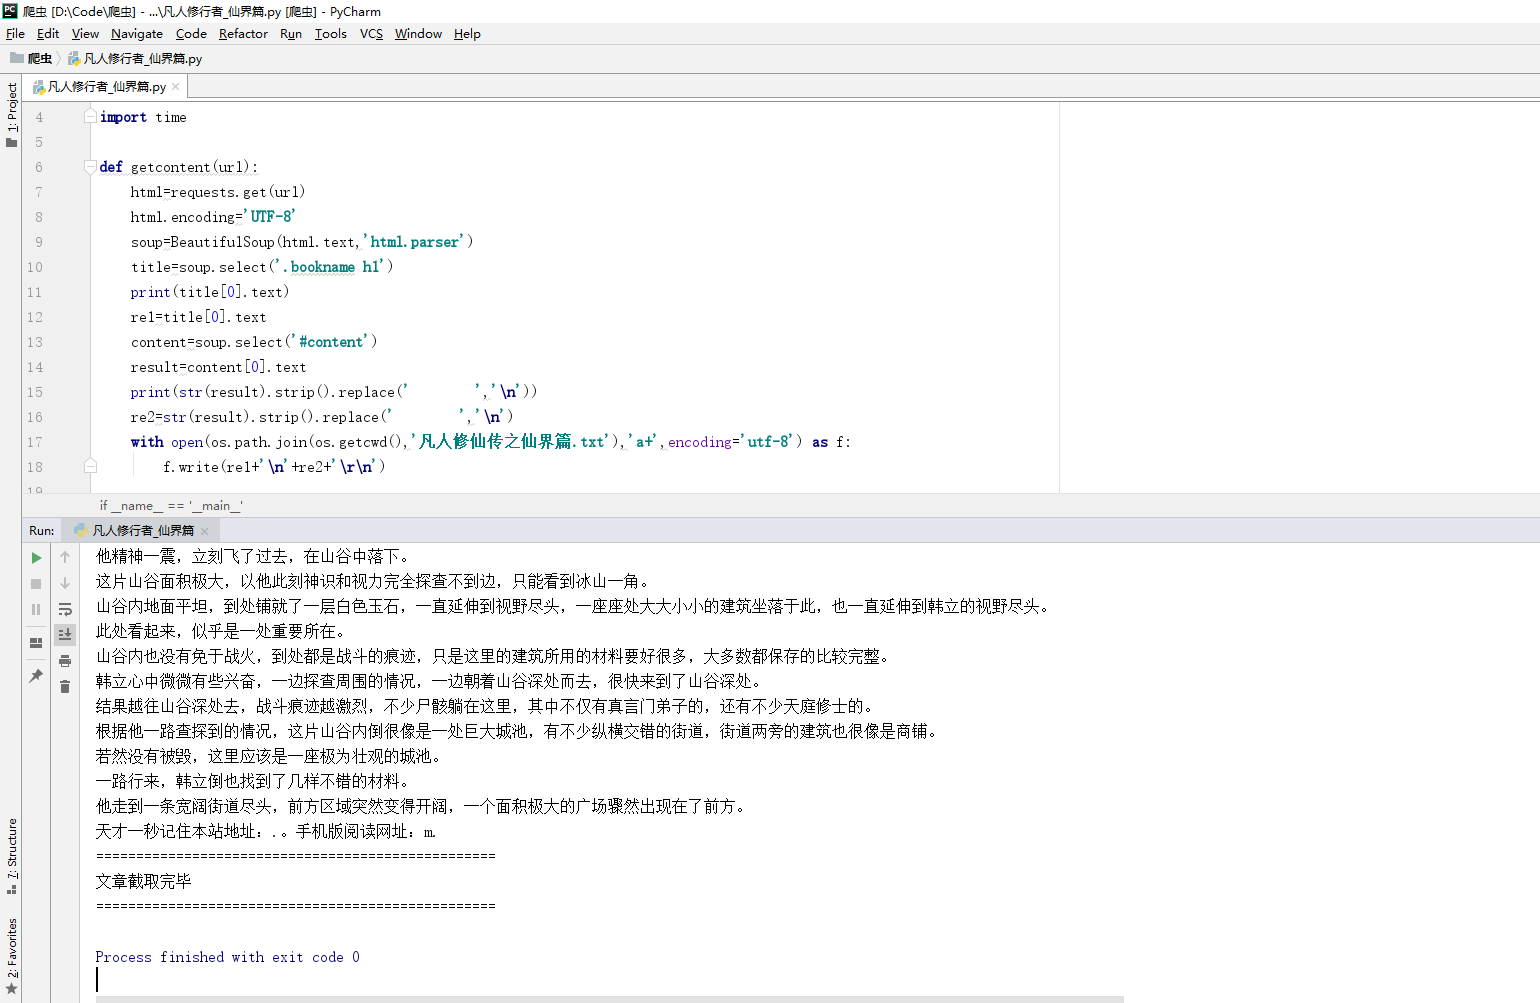Print the console output
1540x1003 pixels.
65,662
